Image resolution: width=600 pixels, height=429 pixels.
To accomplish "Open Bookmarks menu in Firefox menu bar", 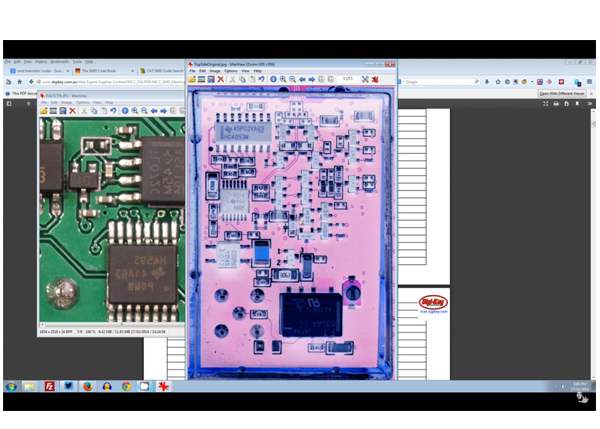I will (60, 61).
